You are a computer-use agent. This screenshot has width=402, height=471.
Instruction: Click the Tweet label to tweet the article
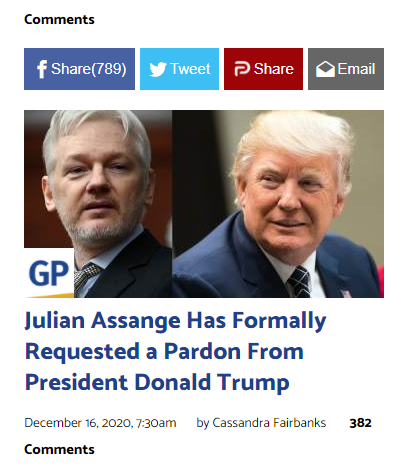pos(190,69)
